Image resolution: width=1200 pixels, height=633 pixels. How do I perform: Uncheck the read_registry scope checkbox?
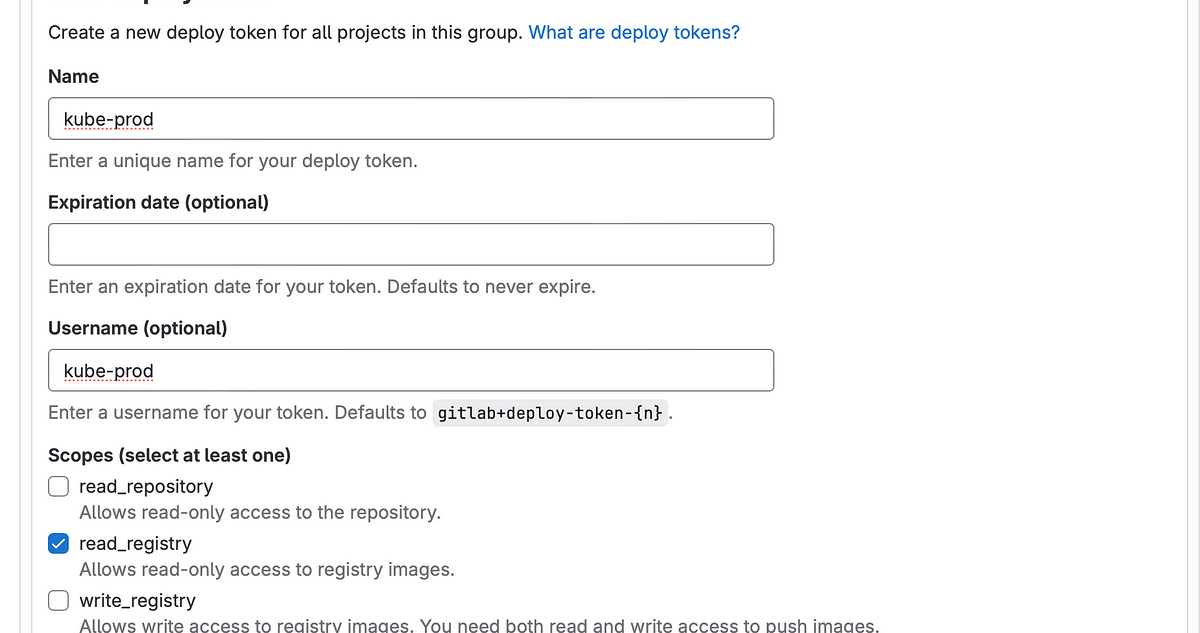[59, 543]
